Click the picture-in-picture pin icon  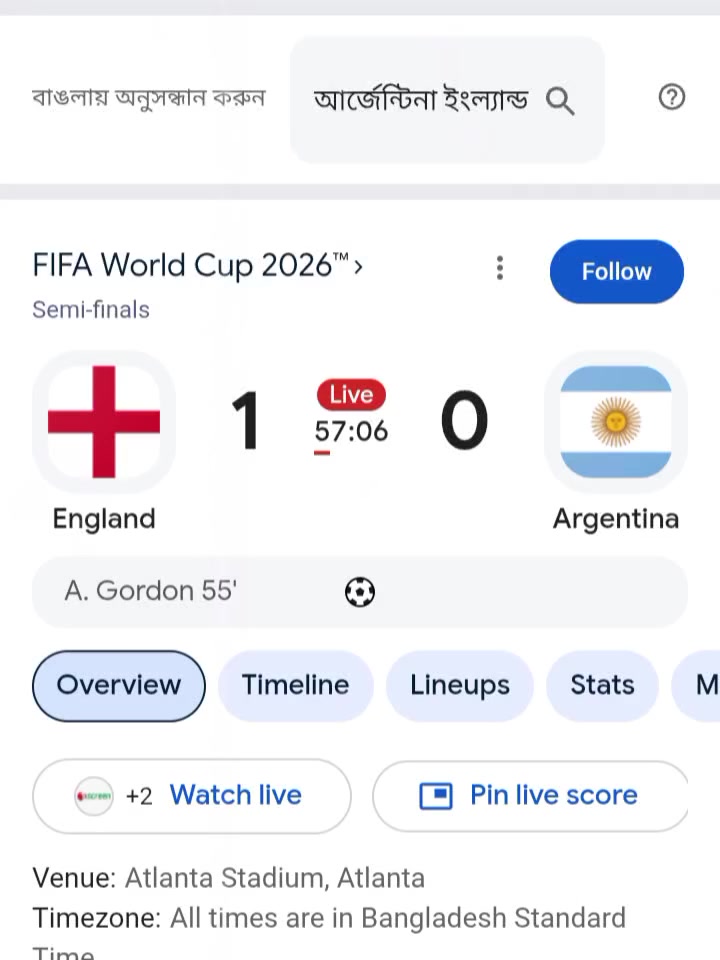[436, 796]
